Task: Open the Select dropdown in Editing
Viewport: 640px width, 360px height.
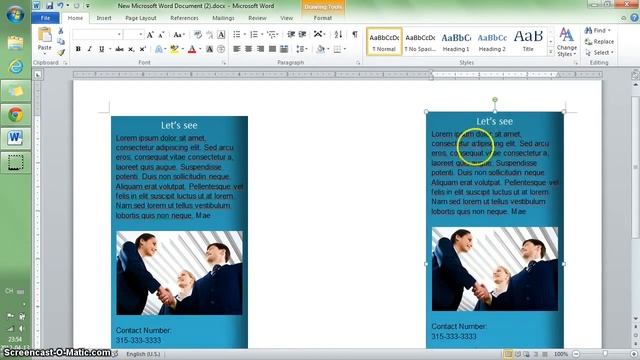Action: pos(600,53)
